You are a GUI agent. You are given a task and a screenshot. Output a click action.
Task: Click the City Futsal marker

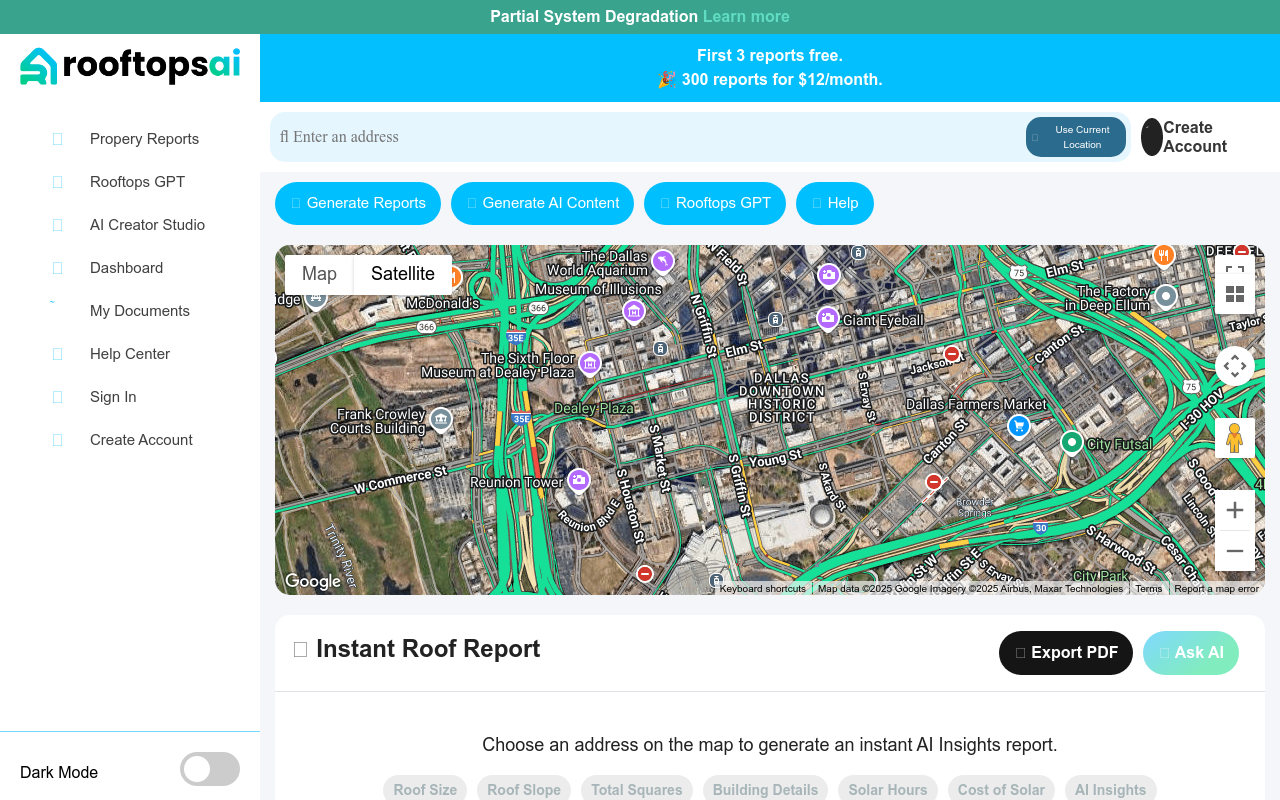(1072, 441)
